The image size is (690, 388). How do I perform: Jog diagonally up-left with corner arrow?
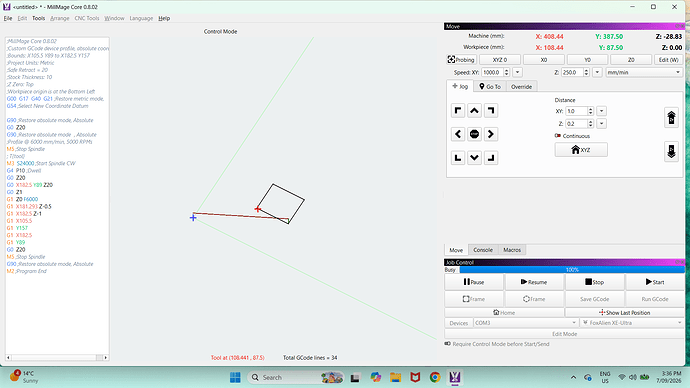(458, 111)
